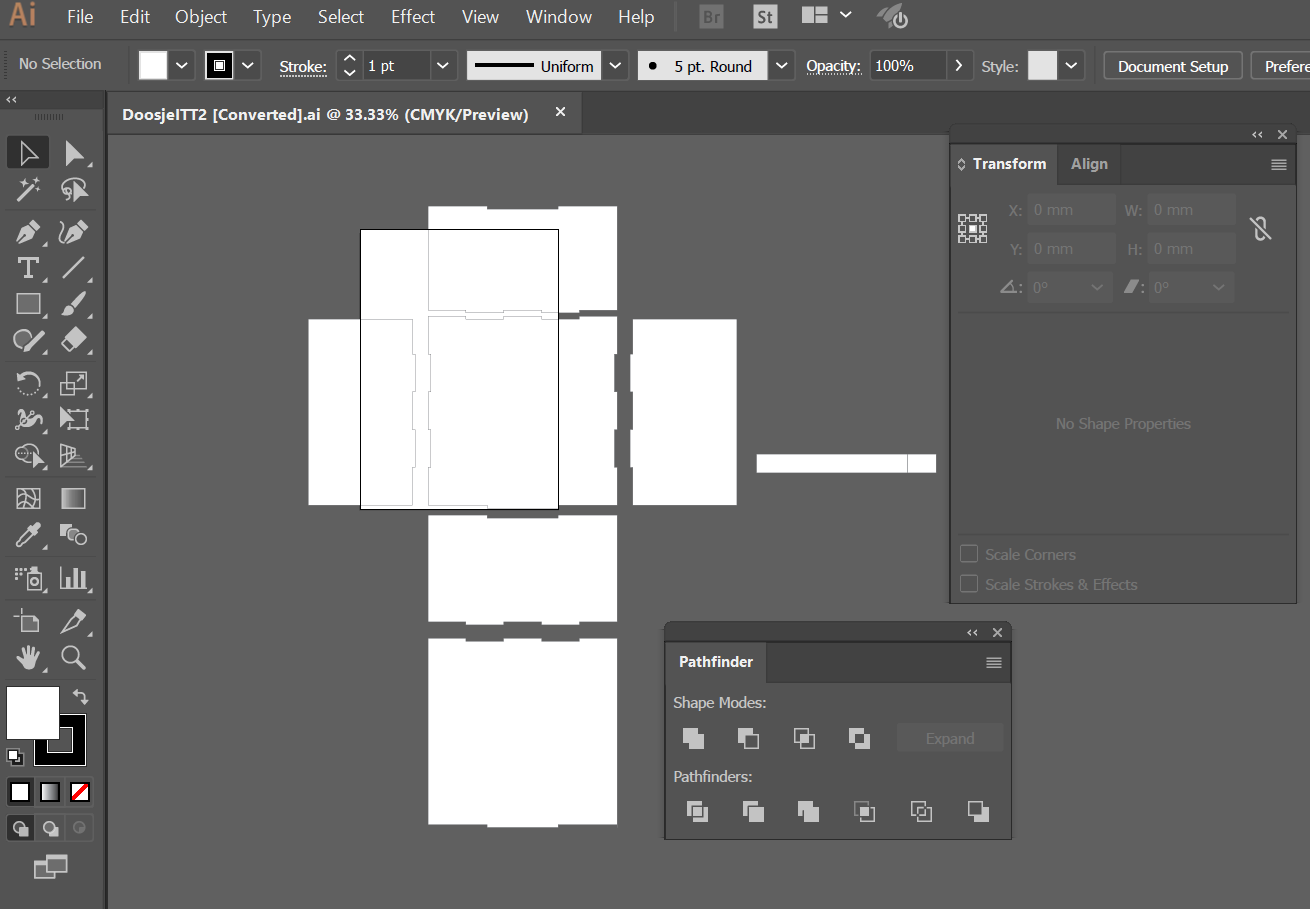1310x909 pixels.
Task: Swap fill and stroke colors
Action: [x=81, y=697]
